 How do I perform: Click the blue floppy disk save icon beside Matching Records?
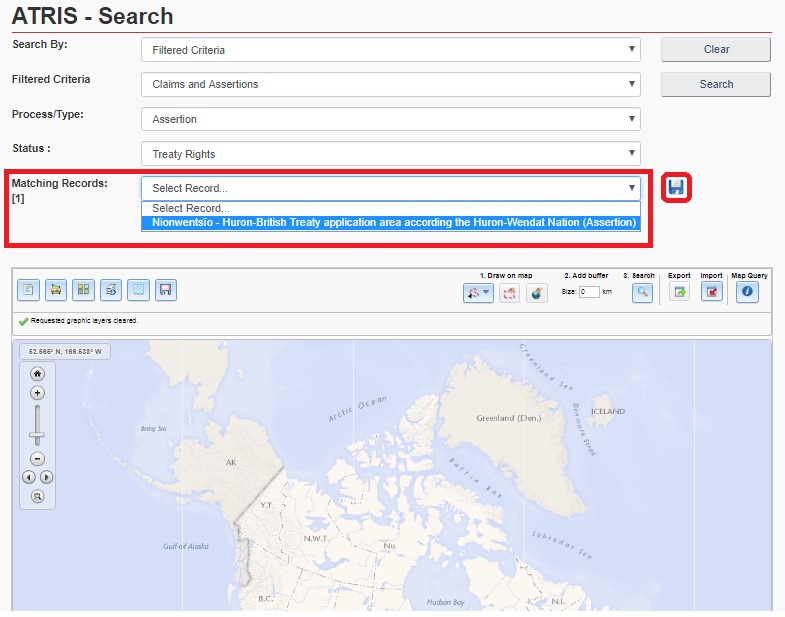pos(676,187)
